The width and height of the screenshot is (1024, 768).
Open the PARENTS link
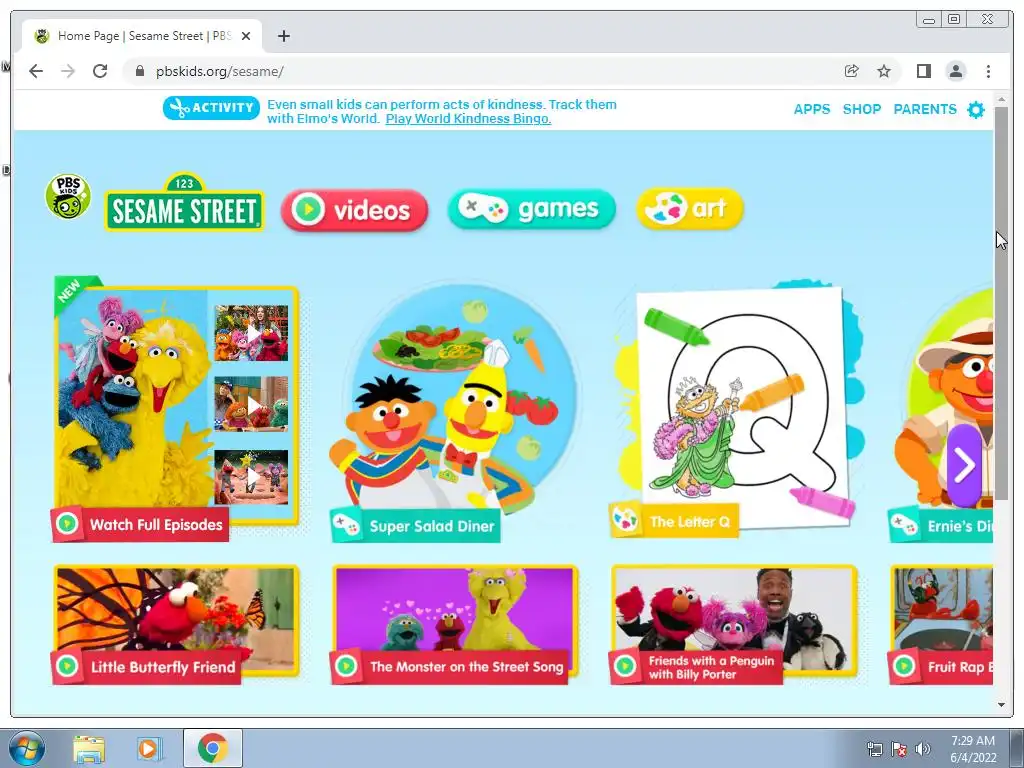[x=925, y=109]
